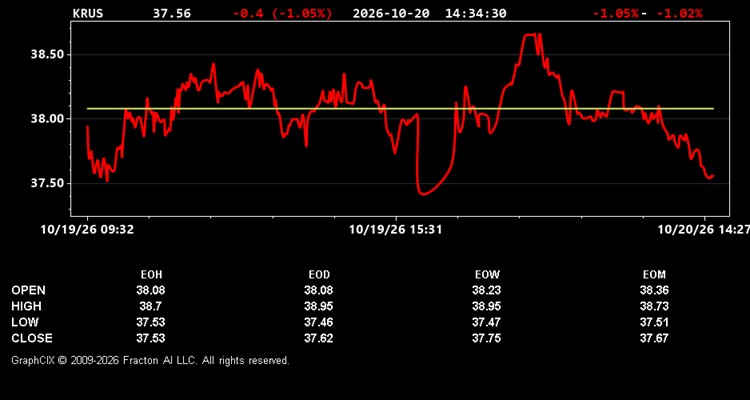
Task: Click the EOD high value 38.95
Action: click(x=319, y=306)
